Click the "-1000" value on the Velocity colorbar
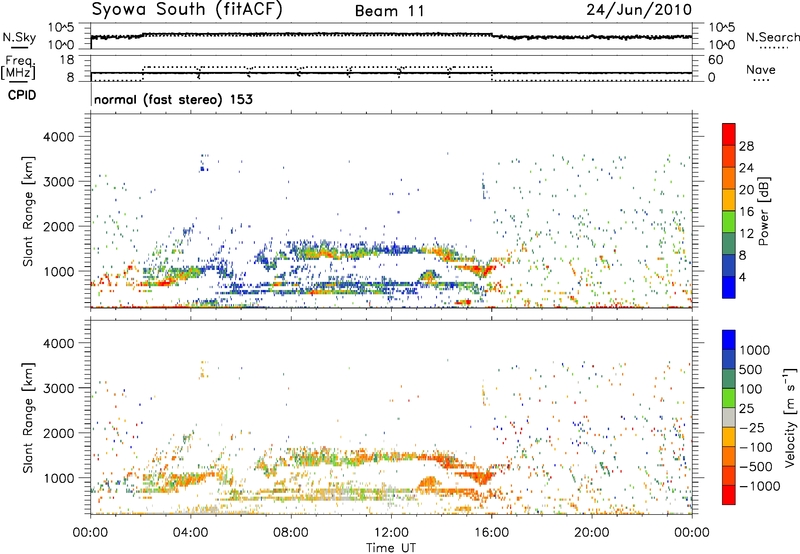Image resolution: width=800 pixels, height=554 pixels. (x=760, y=486)
